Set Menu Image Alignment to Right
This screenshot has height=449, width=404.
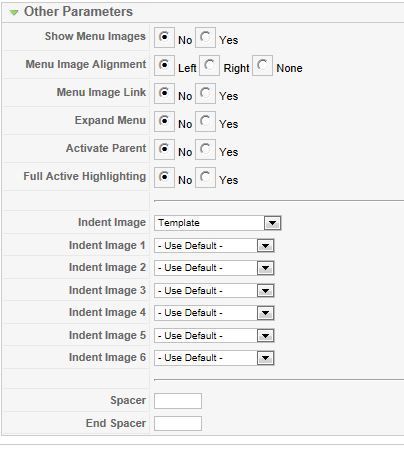pyautogui.click(x=209, y=65)
